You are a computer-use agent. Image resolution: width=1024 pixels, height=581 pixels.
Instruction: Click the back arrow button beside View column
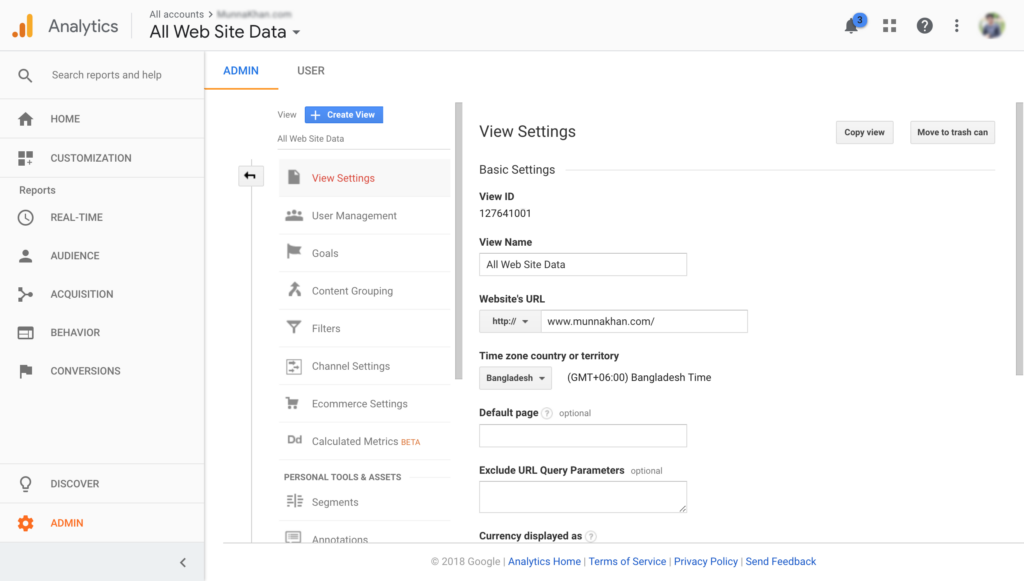(250, 177)
